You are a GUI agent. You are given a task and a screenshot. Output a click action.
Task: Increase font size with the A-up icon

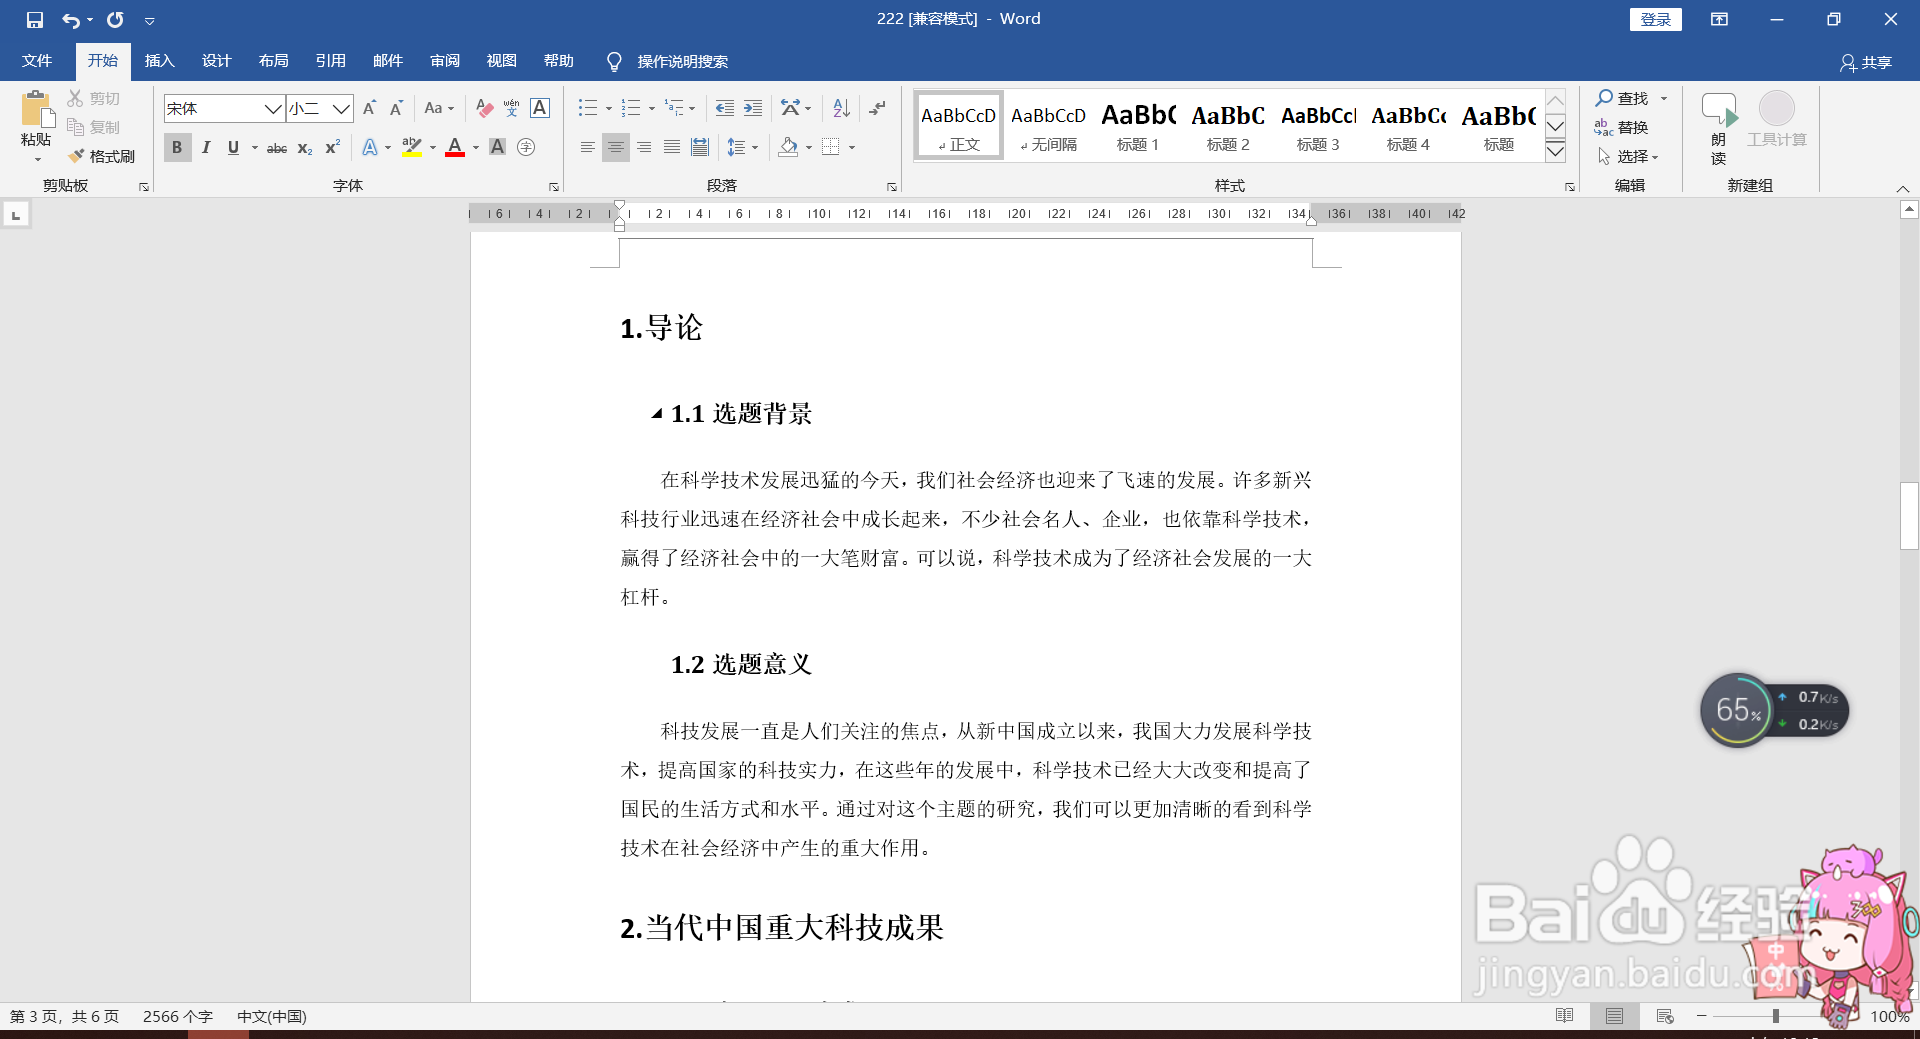coord(369,108)
